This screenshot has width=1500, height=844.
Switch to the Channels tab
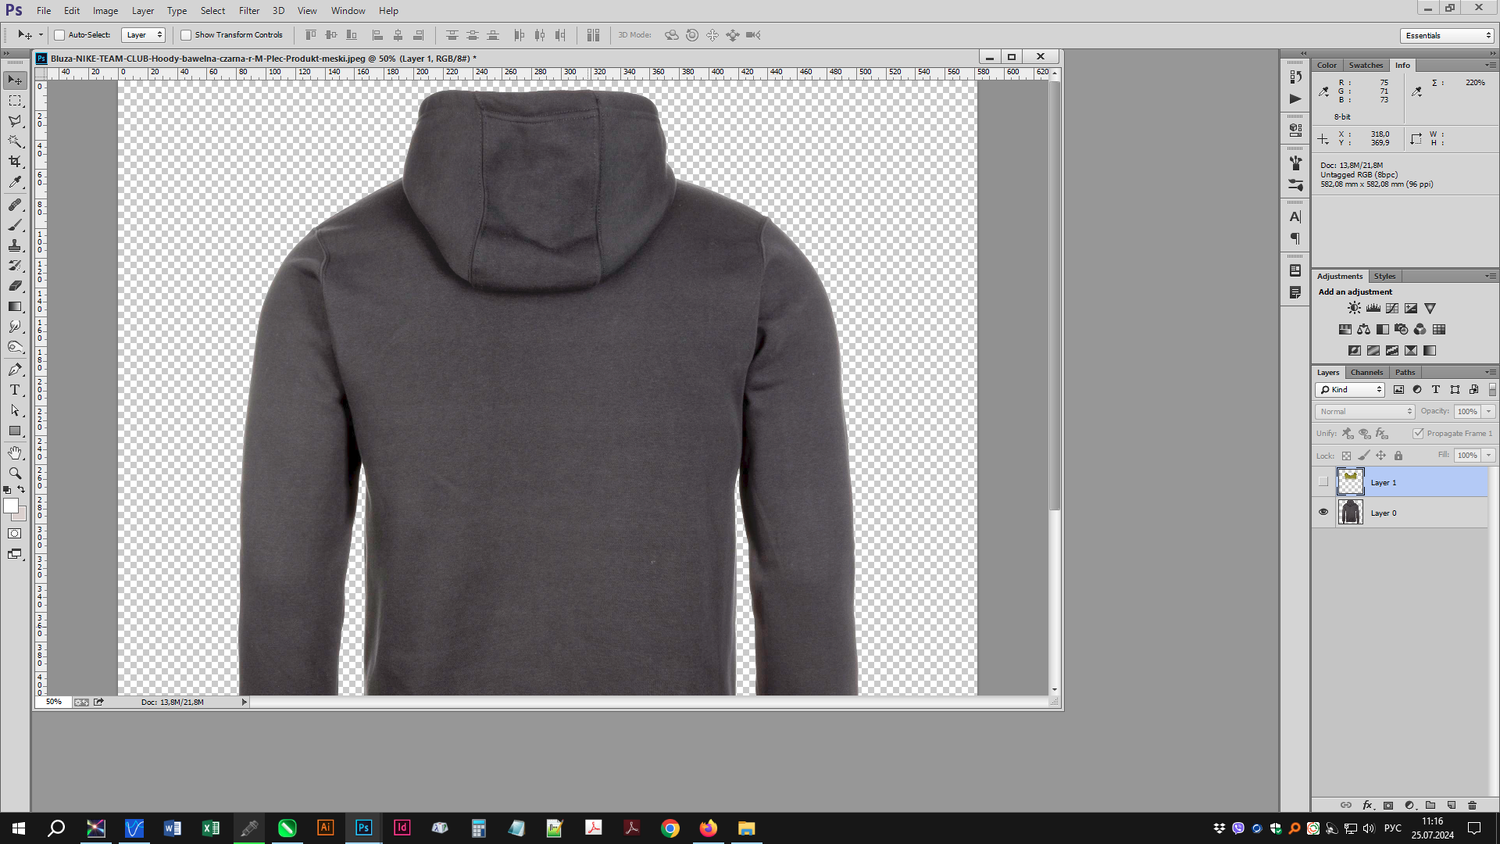click(x=1366, y=372)
